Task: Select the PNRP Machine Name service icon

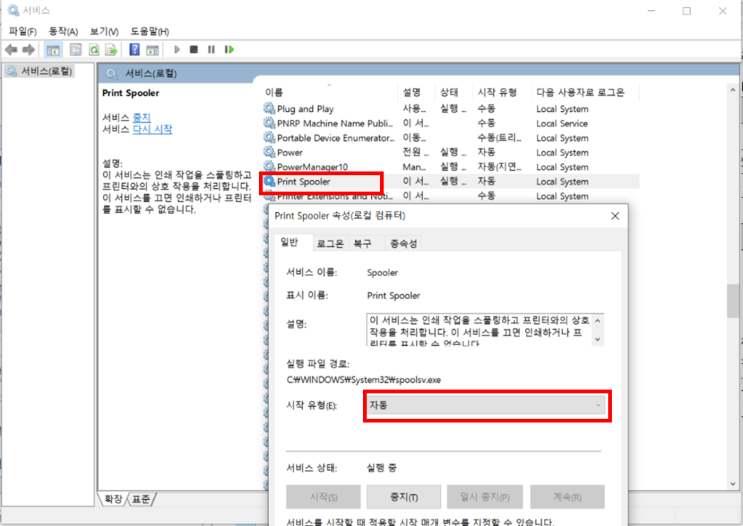Action: pyautogui.click(x=269, y=123)
